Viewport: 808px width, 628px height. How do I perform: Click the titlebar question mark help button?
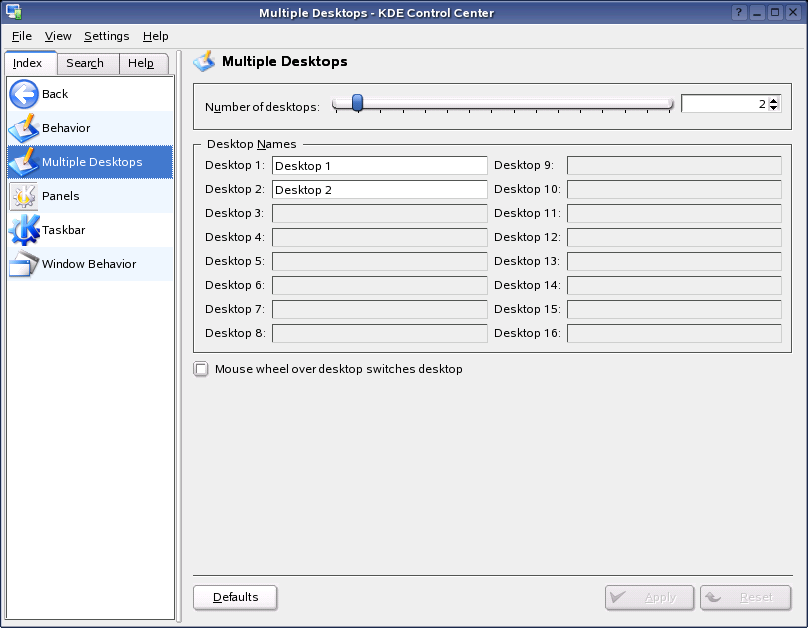[x=738, y=12]
